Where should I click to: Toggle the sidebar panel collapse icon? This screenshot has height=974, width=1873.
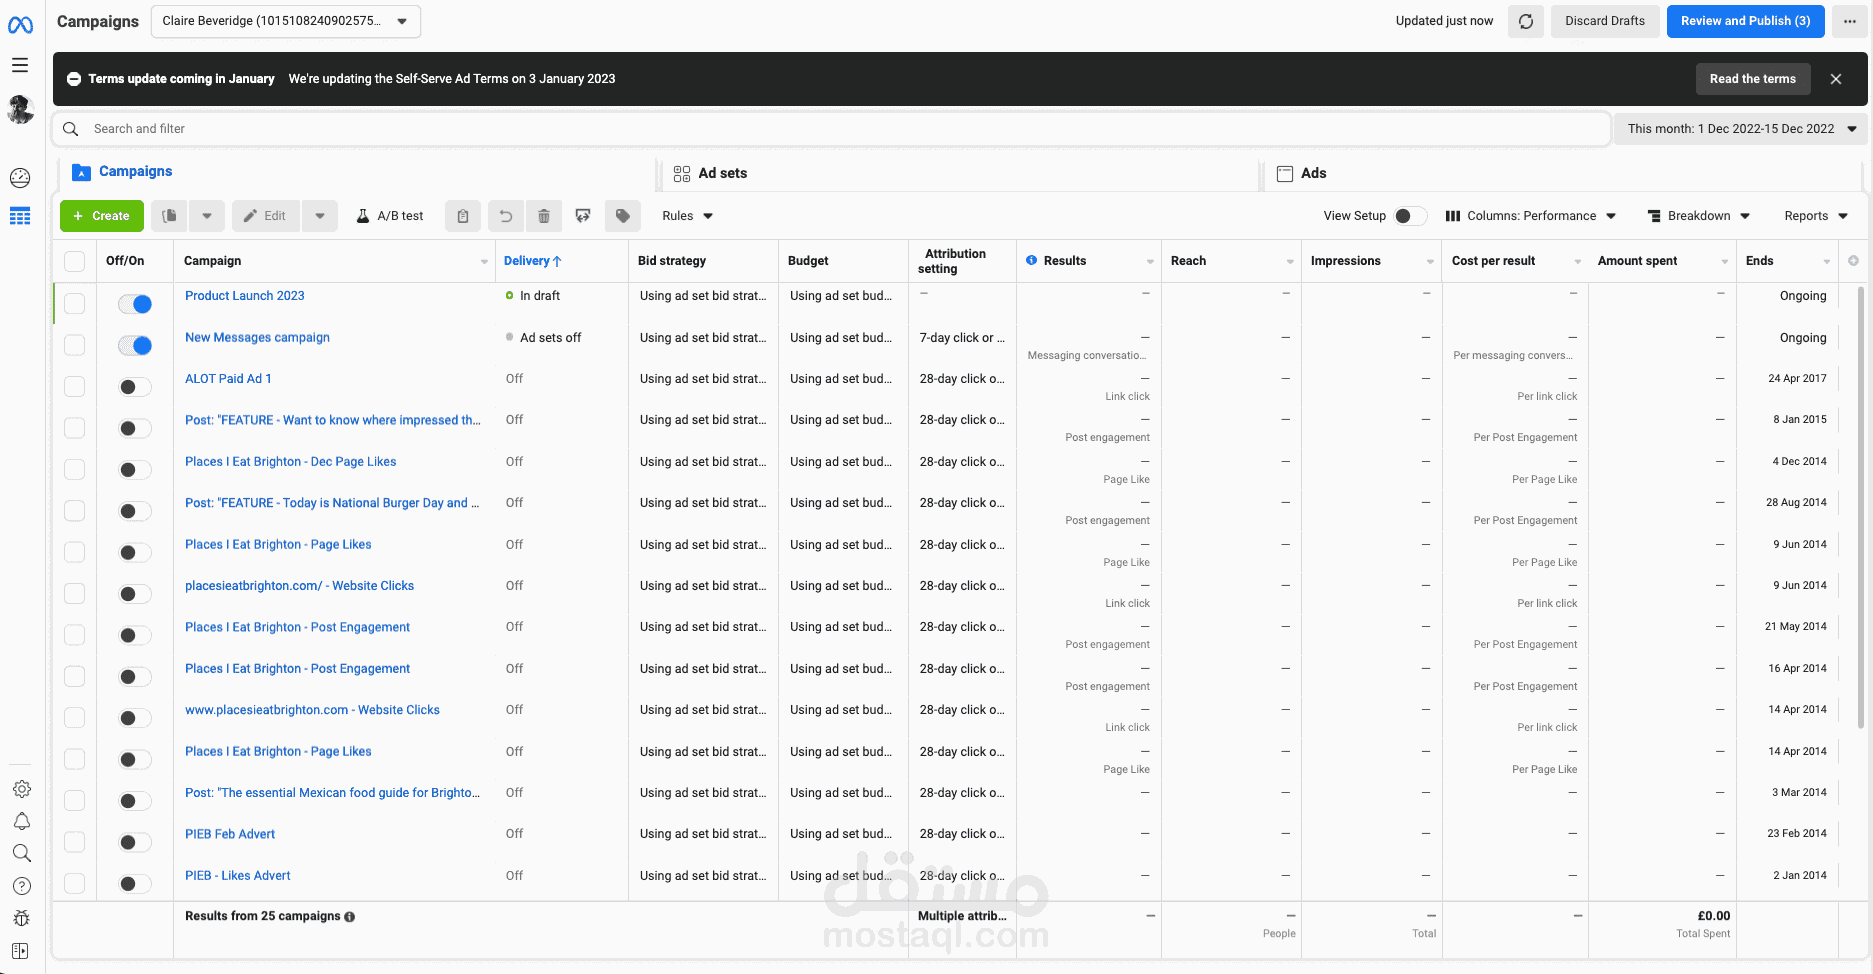click(20, 951)
